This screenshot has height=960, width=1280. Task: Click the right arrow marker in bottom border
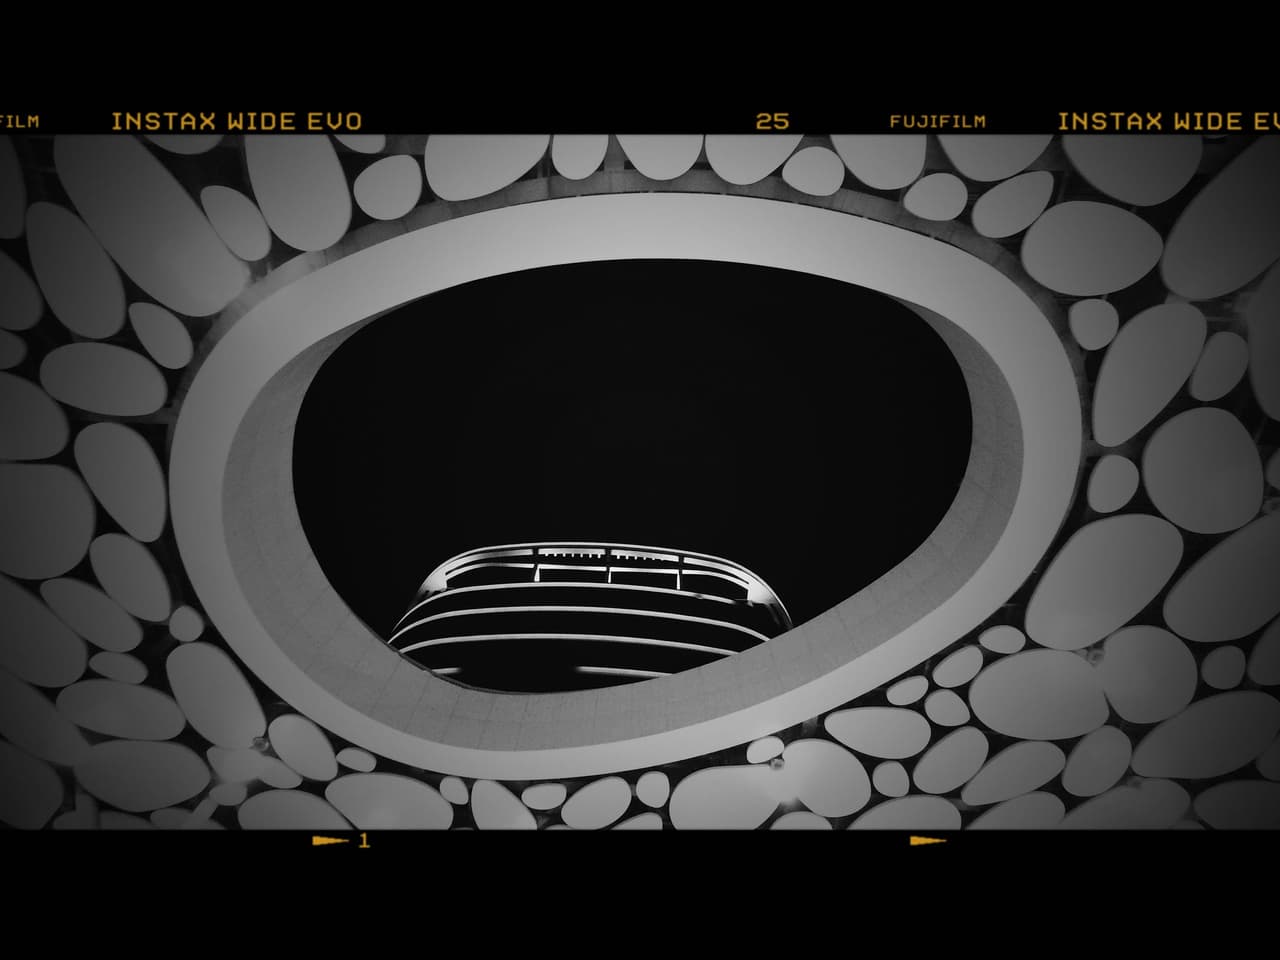pyautogui.click(x=927, y=841)
